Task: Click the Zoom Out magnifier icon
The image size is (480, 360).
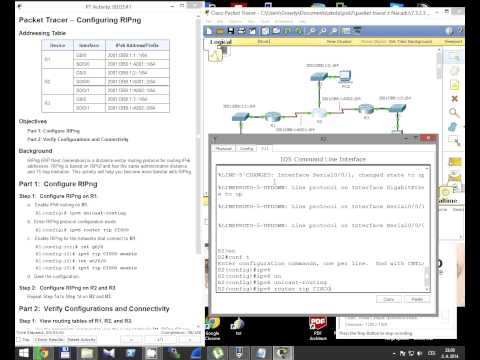Action: pyautogui.click(x=334, y=31)
